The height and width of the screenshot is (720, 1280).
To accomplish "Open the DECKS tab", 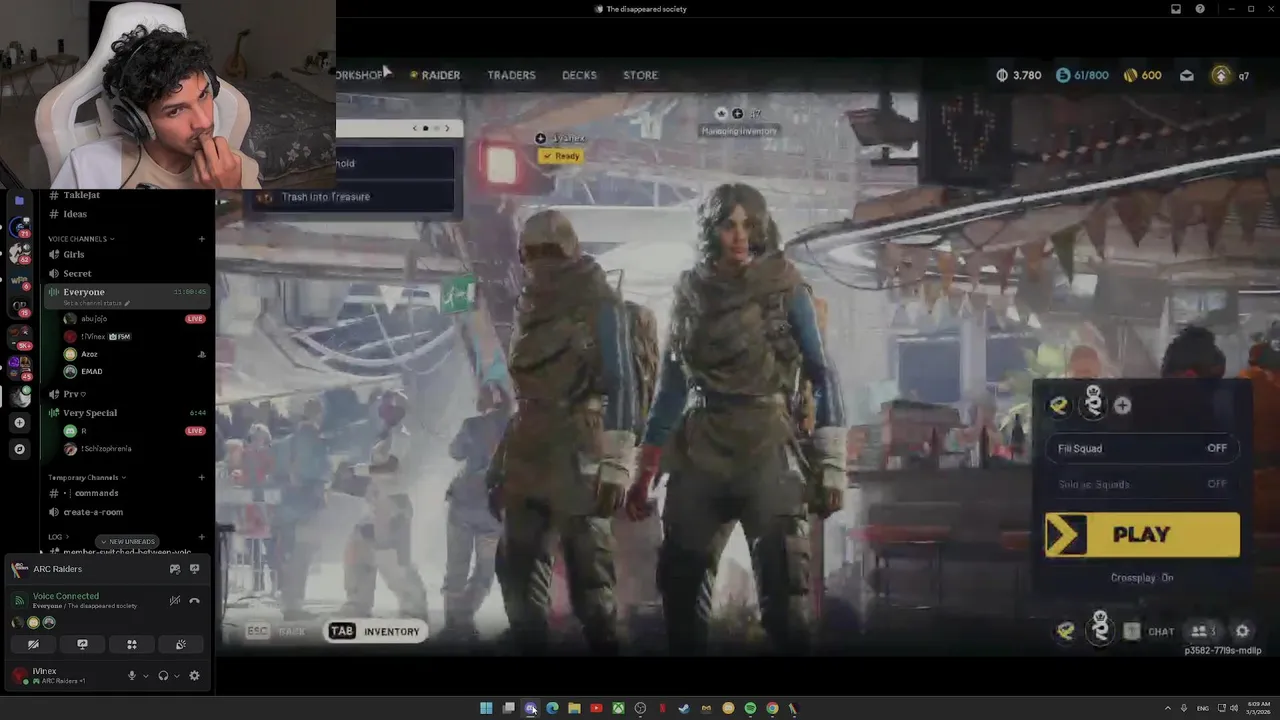I will [x=579, y=75].
